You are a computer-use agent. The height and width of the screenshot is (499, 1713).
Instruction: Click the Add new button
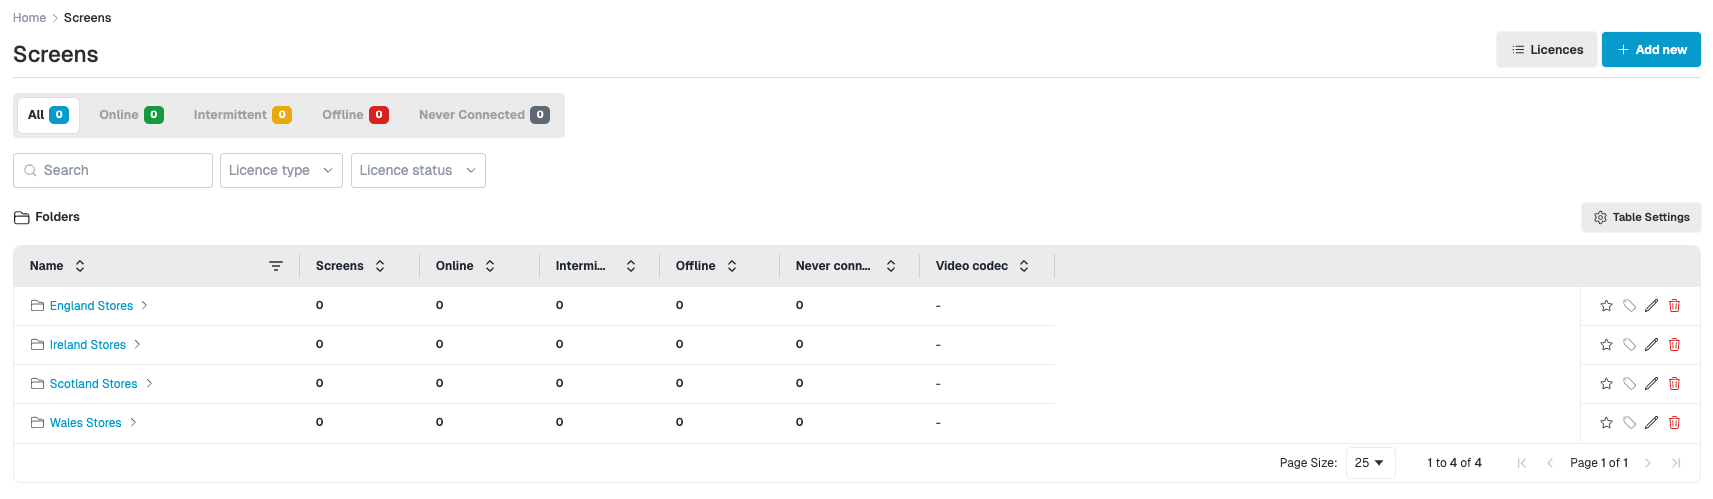point(1651,50)
